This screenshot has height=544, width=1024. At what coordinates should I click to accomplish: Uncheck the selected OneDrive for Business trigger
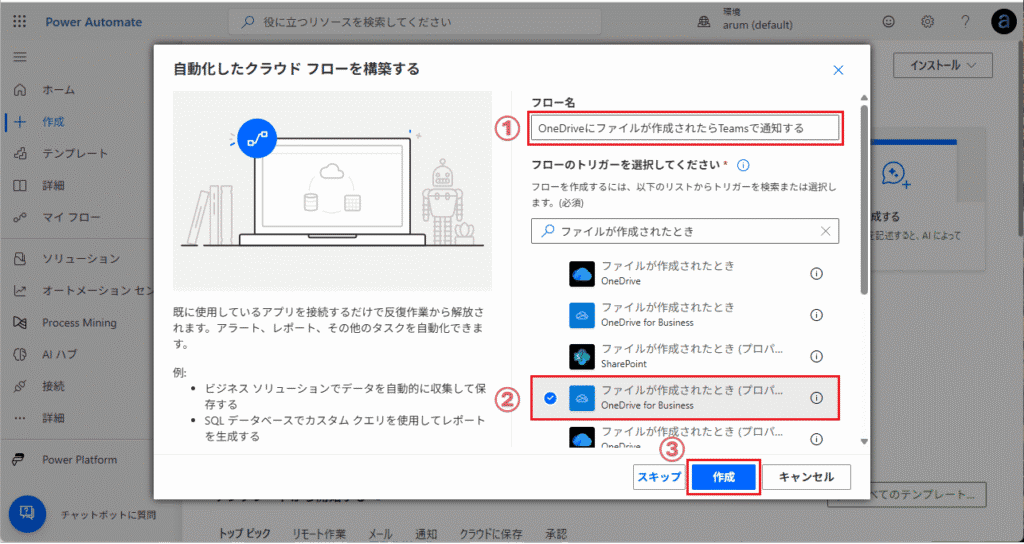(551, 398)
